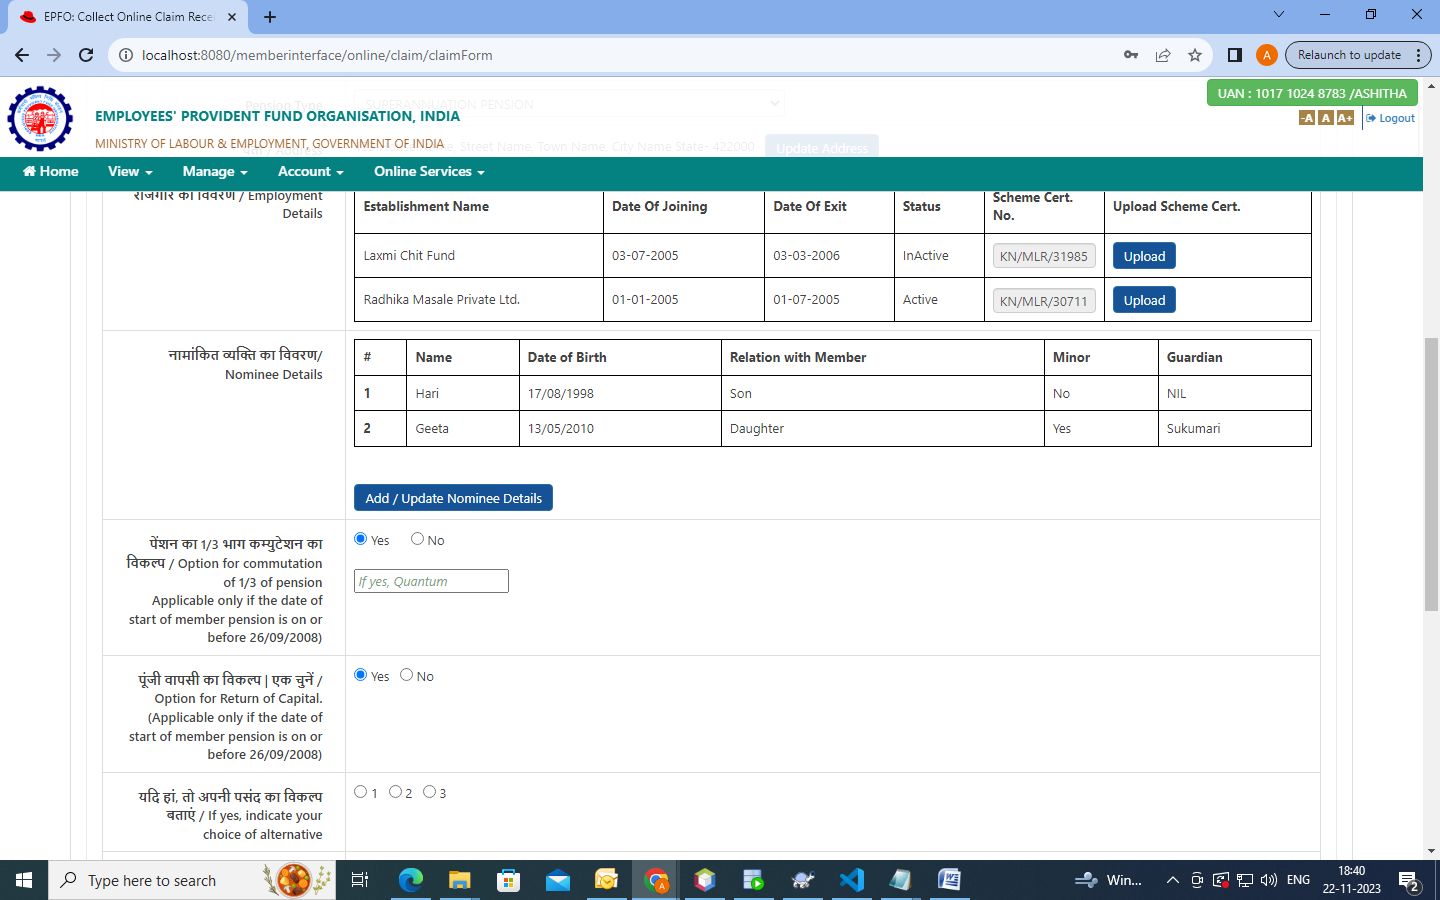Screen dimensions: 1440x900
Task: Open Visual Studio Code from the taskbar
Action: click(852, 880)
